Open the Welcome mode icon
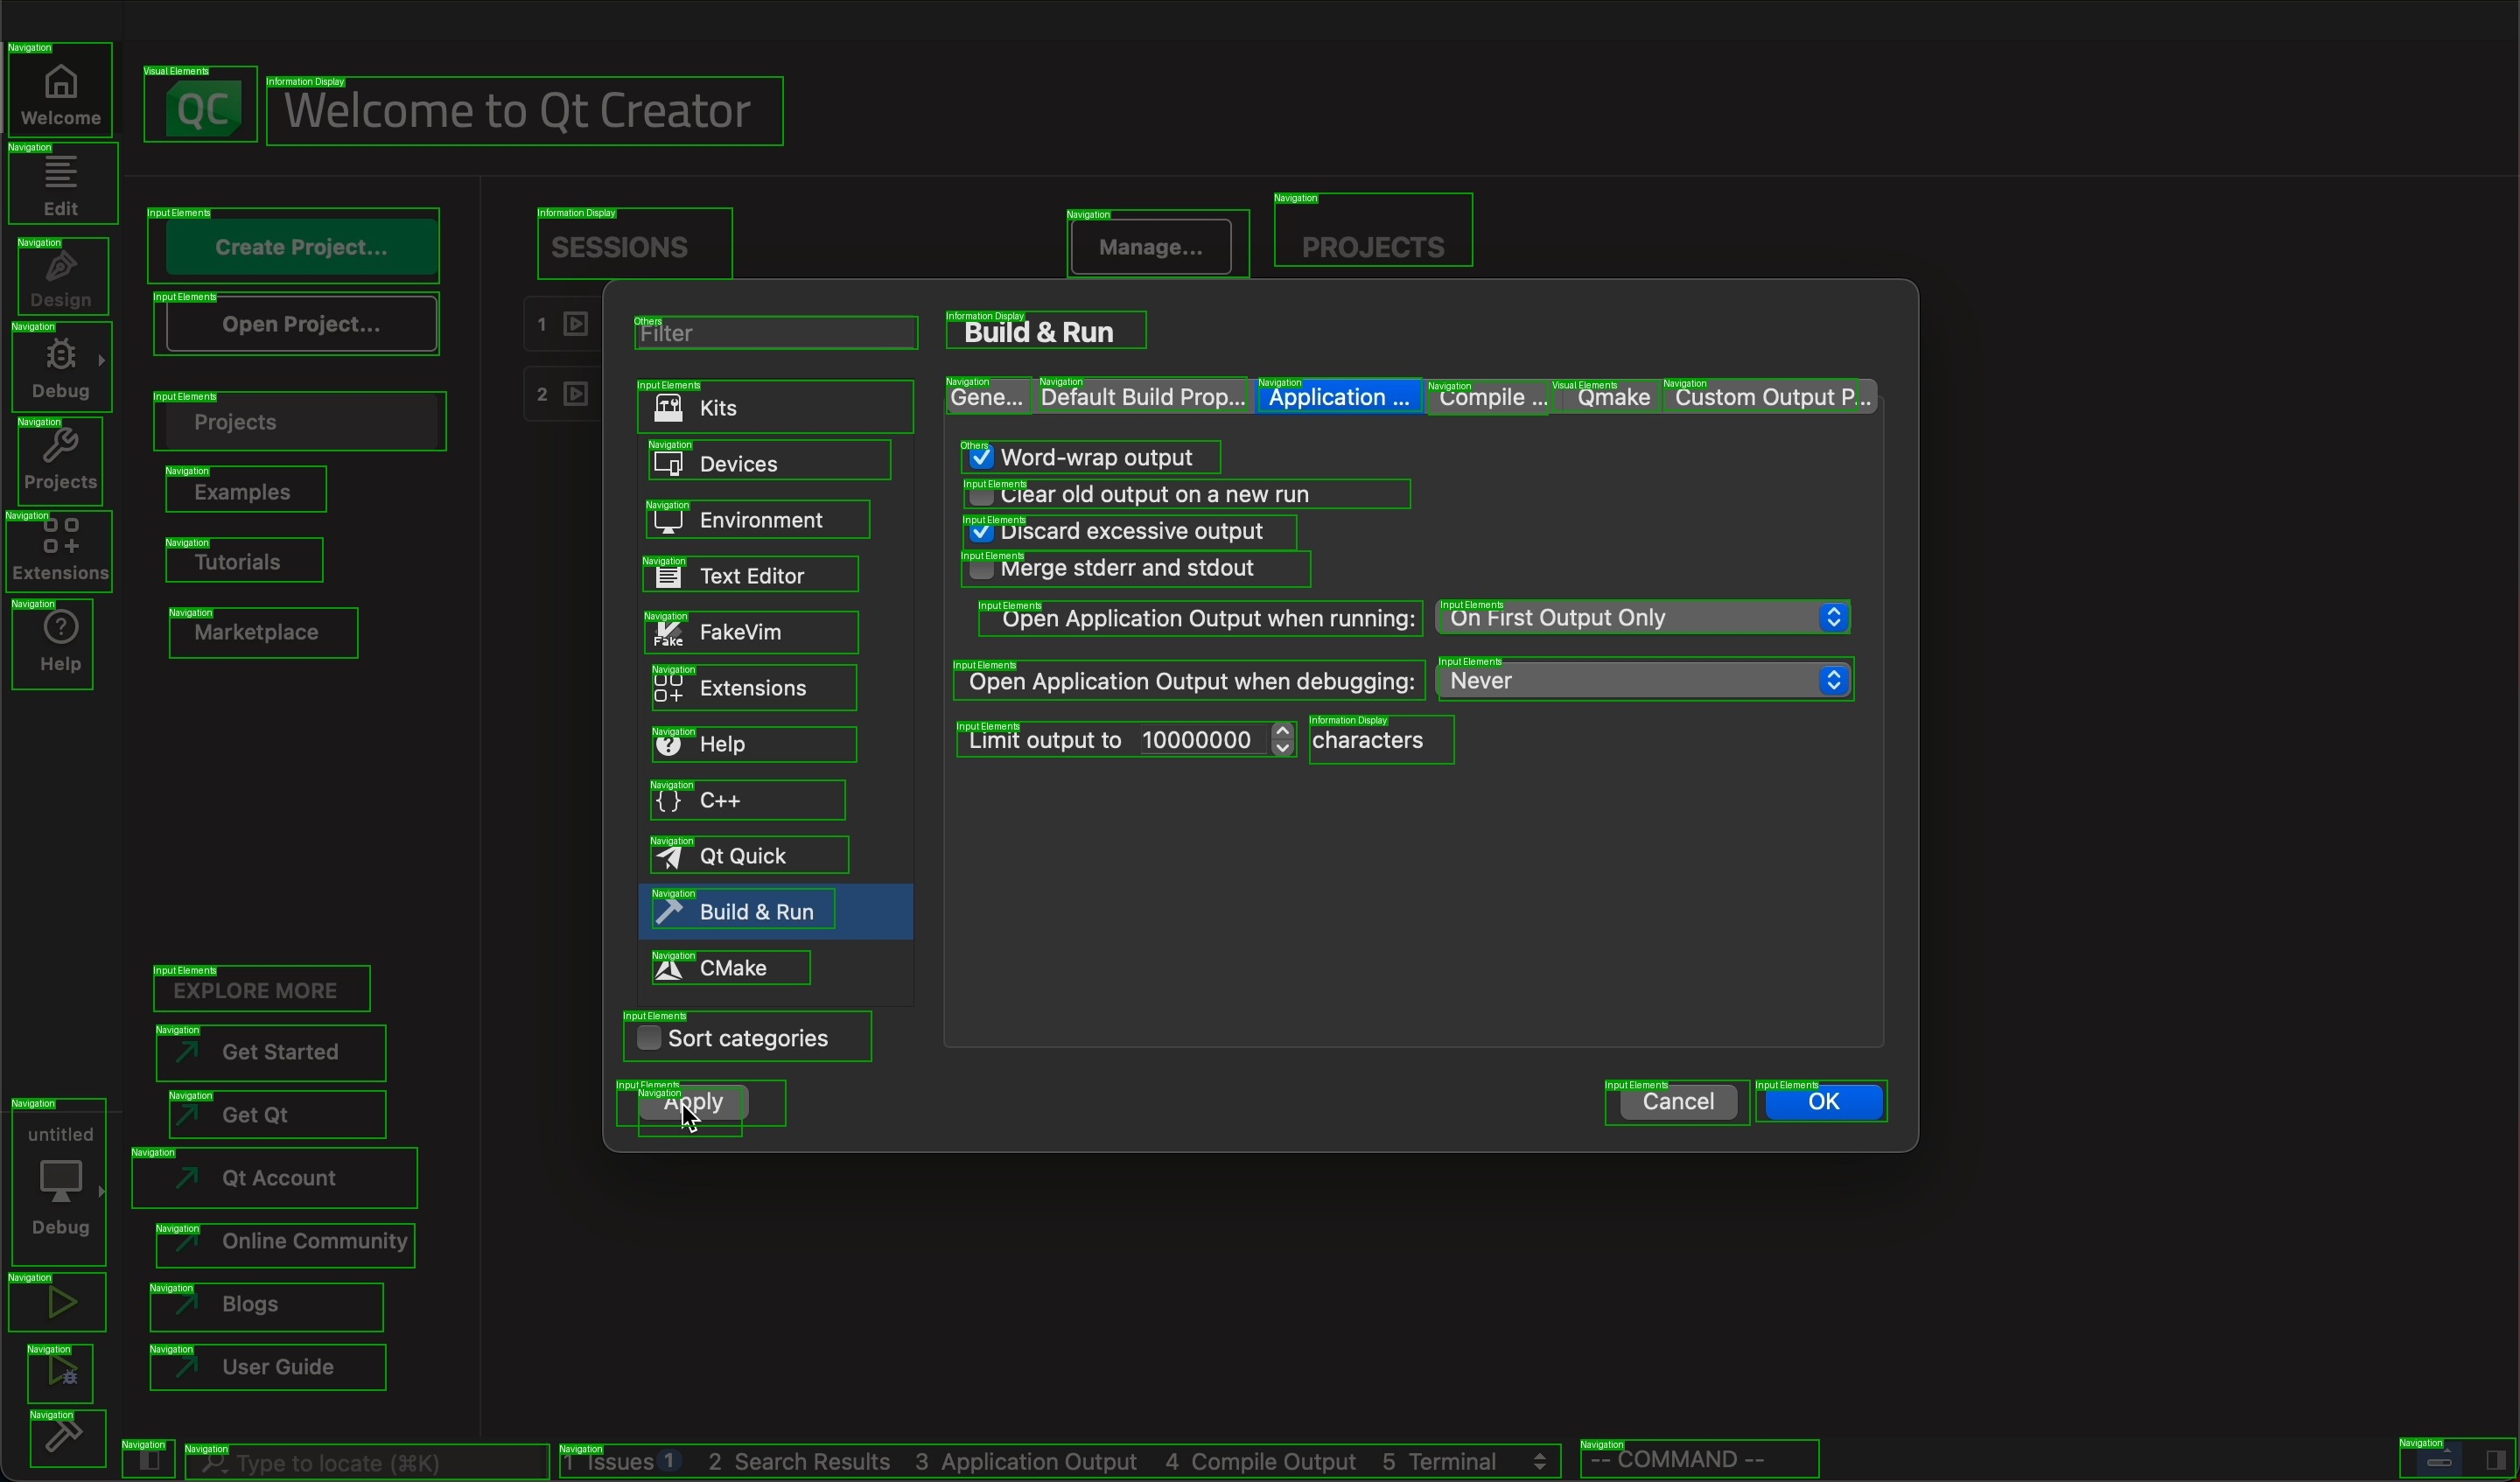 pyautogui.click(x=61, y=91)
